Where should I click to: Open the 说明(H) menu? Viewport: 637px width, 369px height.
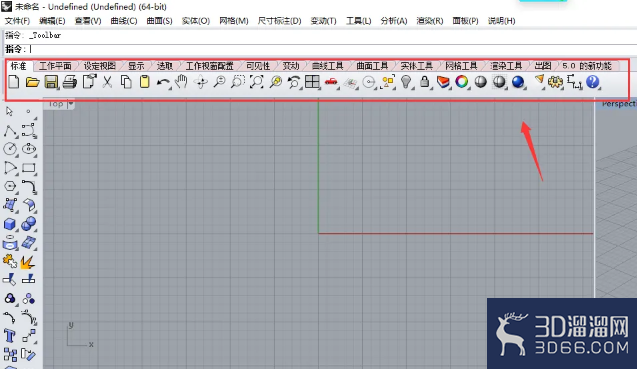(501, 21)
